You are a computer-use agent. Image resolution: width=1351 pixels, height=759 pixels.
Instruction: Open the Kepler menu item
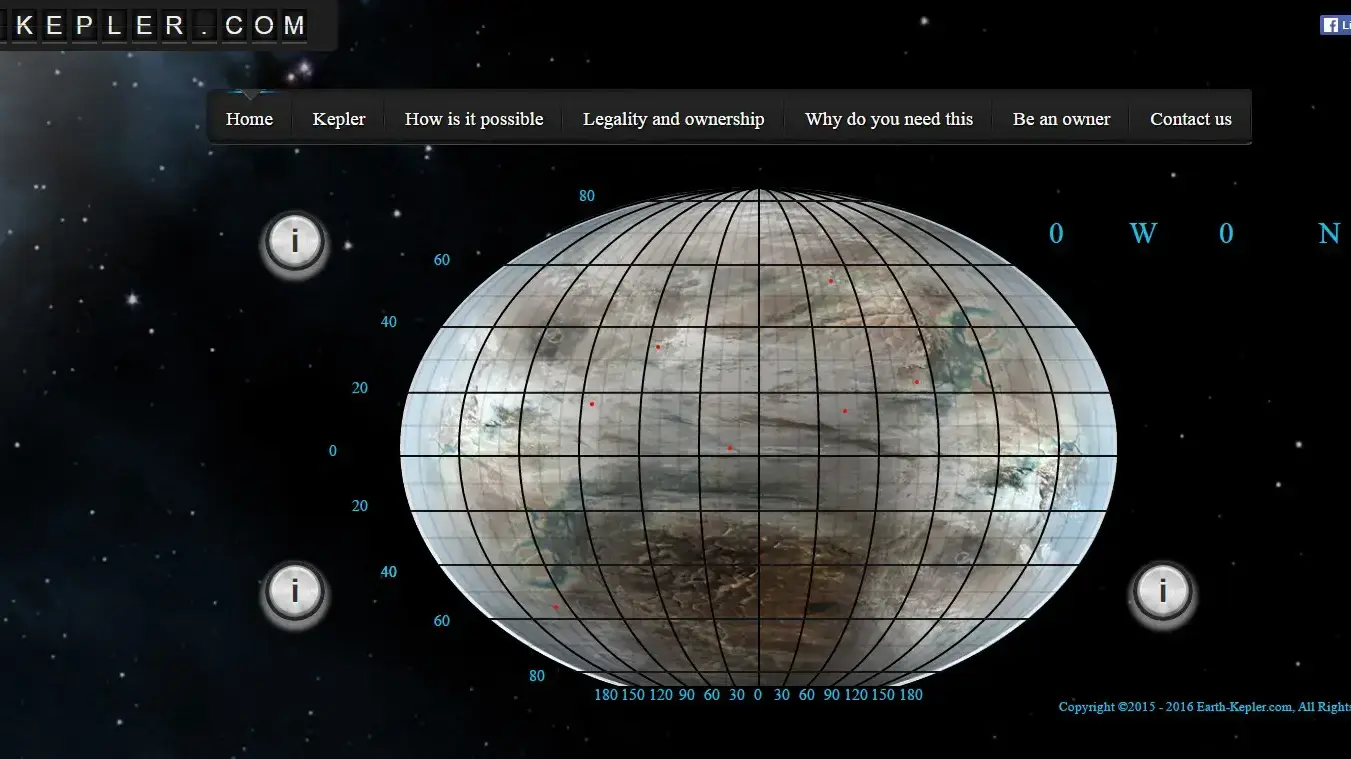(x=339, y=119)
